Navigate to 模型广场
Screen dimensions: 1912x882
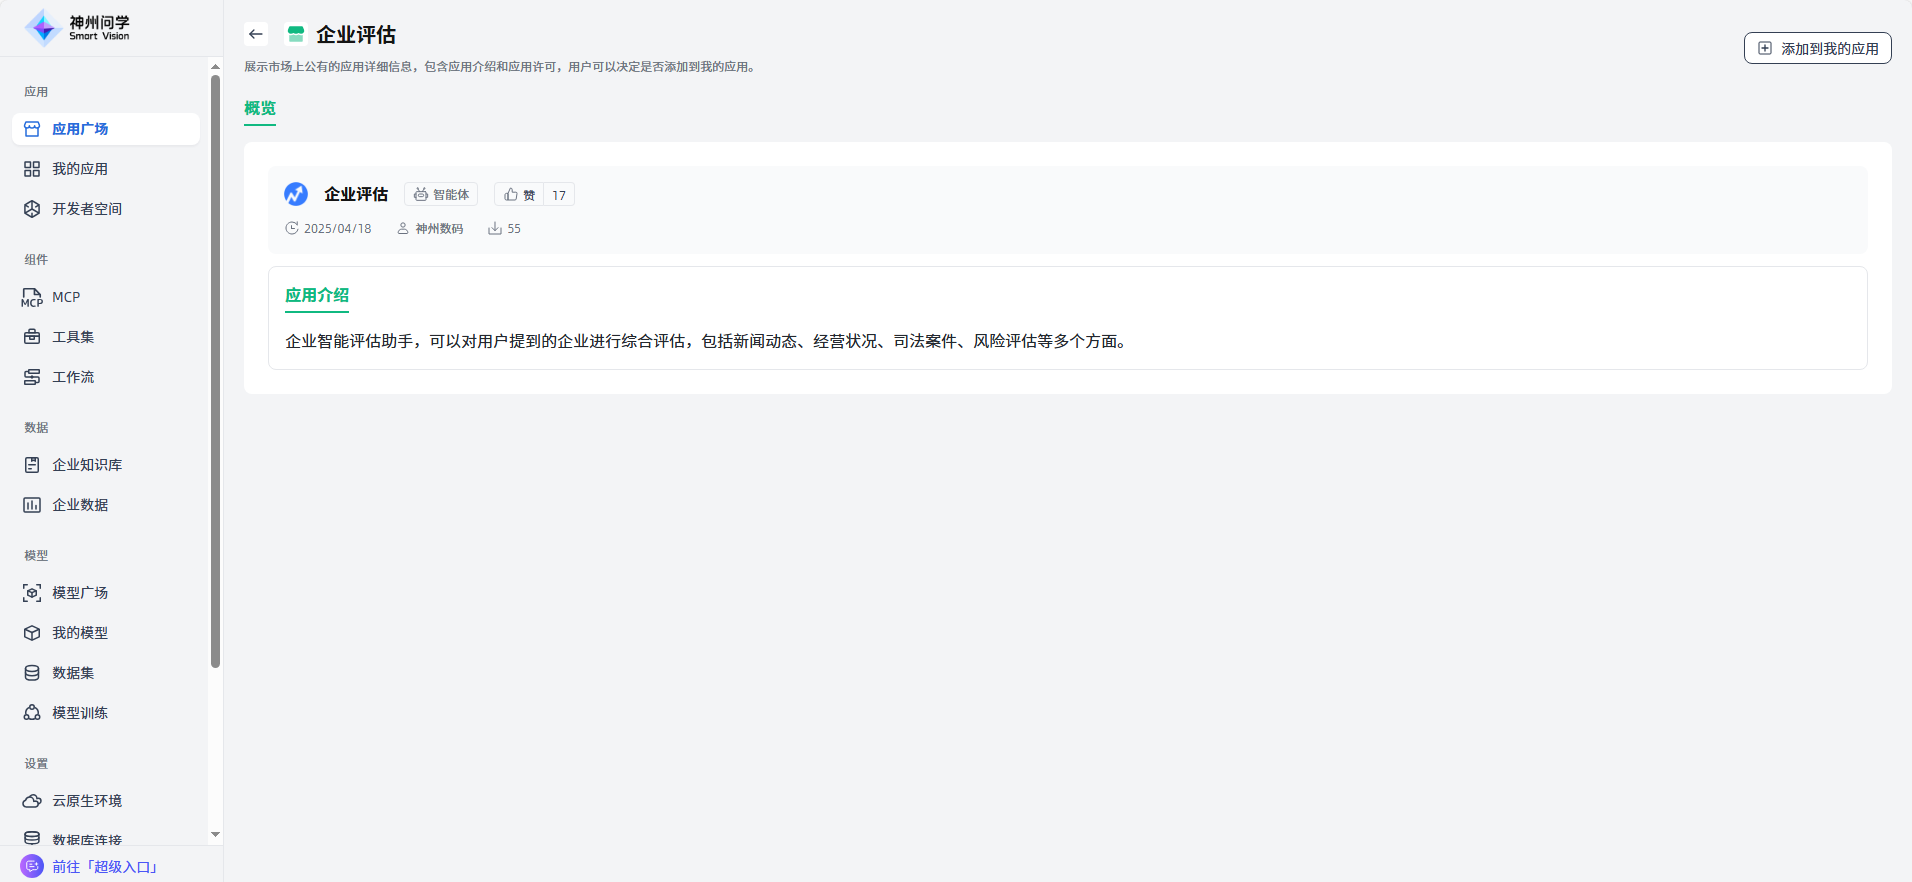(x=80, y=593)
